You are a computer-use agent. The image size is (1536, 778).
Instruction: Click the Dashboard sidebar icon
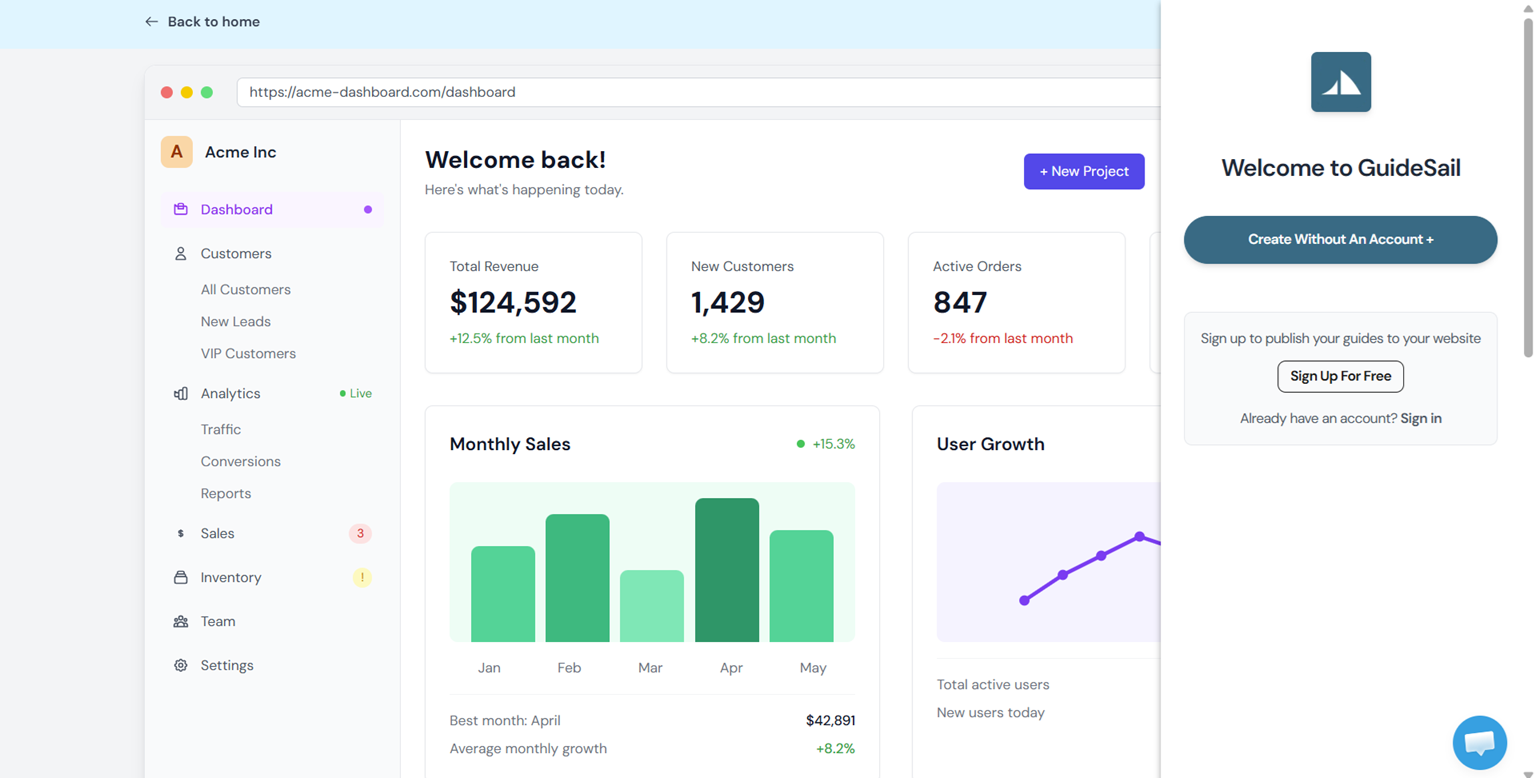click(181, 210)
